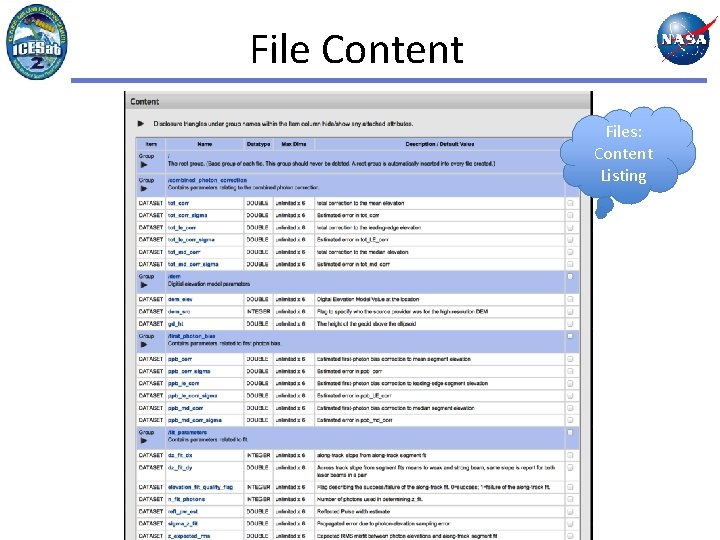Click 'Digital elevation model parameters' group description
The image size is (720, 540).
(x=209, y=284)
